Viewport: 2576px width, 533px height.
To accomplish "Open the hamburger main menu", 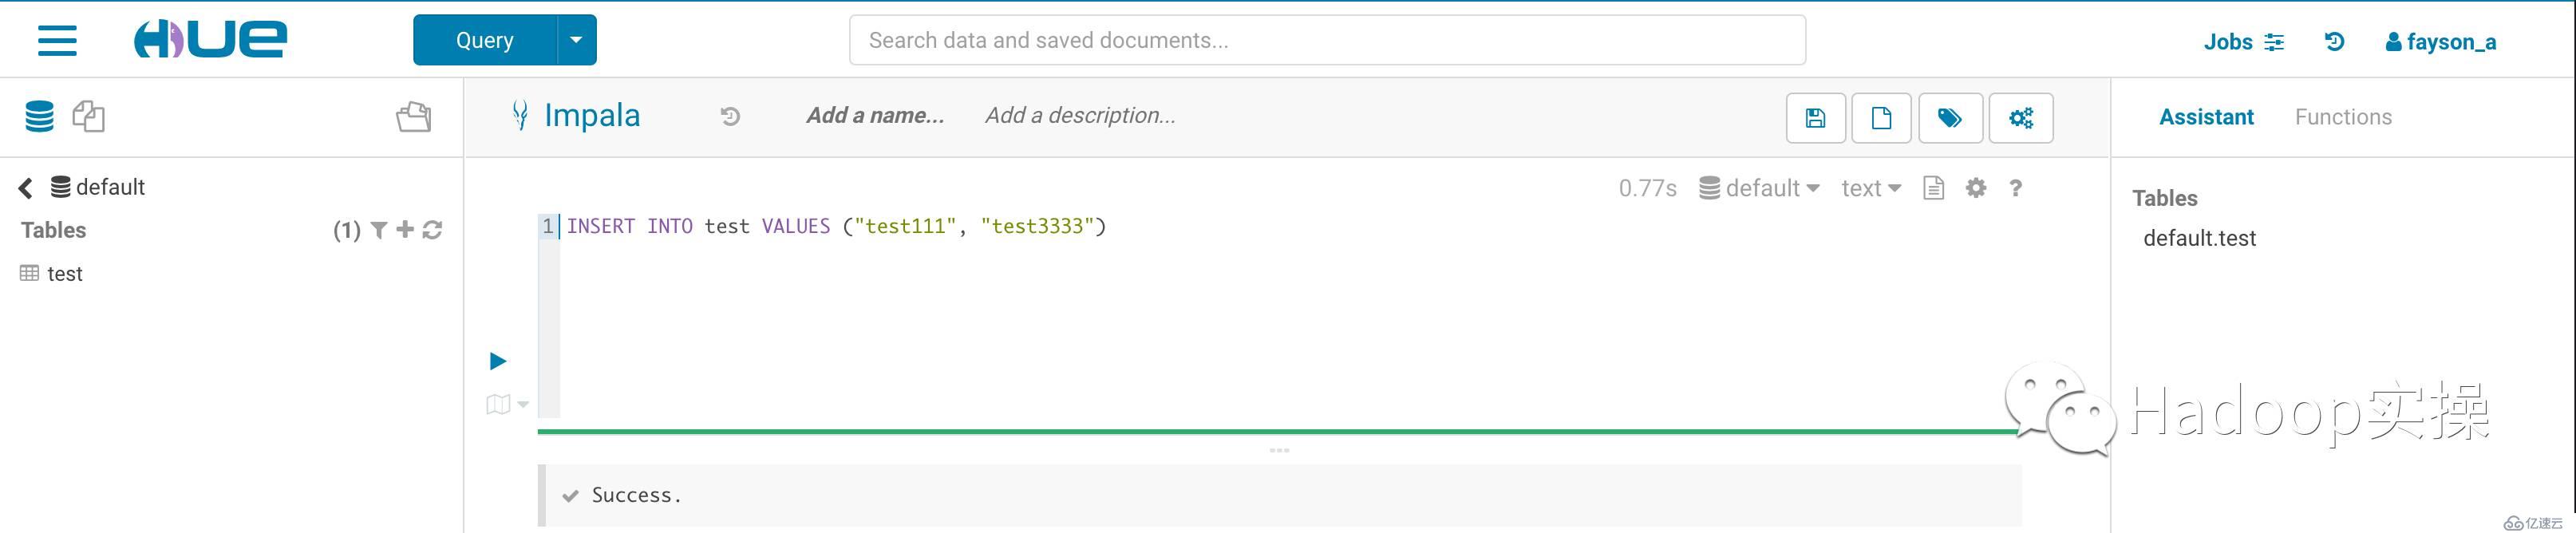I will point(57,41).
